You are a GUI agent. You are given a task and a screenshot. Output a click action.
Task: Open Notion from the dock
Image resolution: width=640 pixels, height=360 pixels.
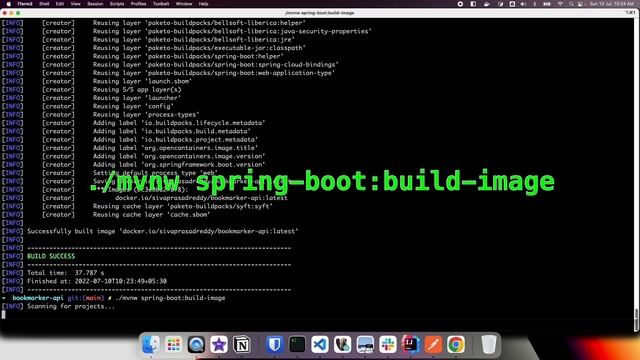pos(242,344)
